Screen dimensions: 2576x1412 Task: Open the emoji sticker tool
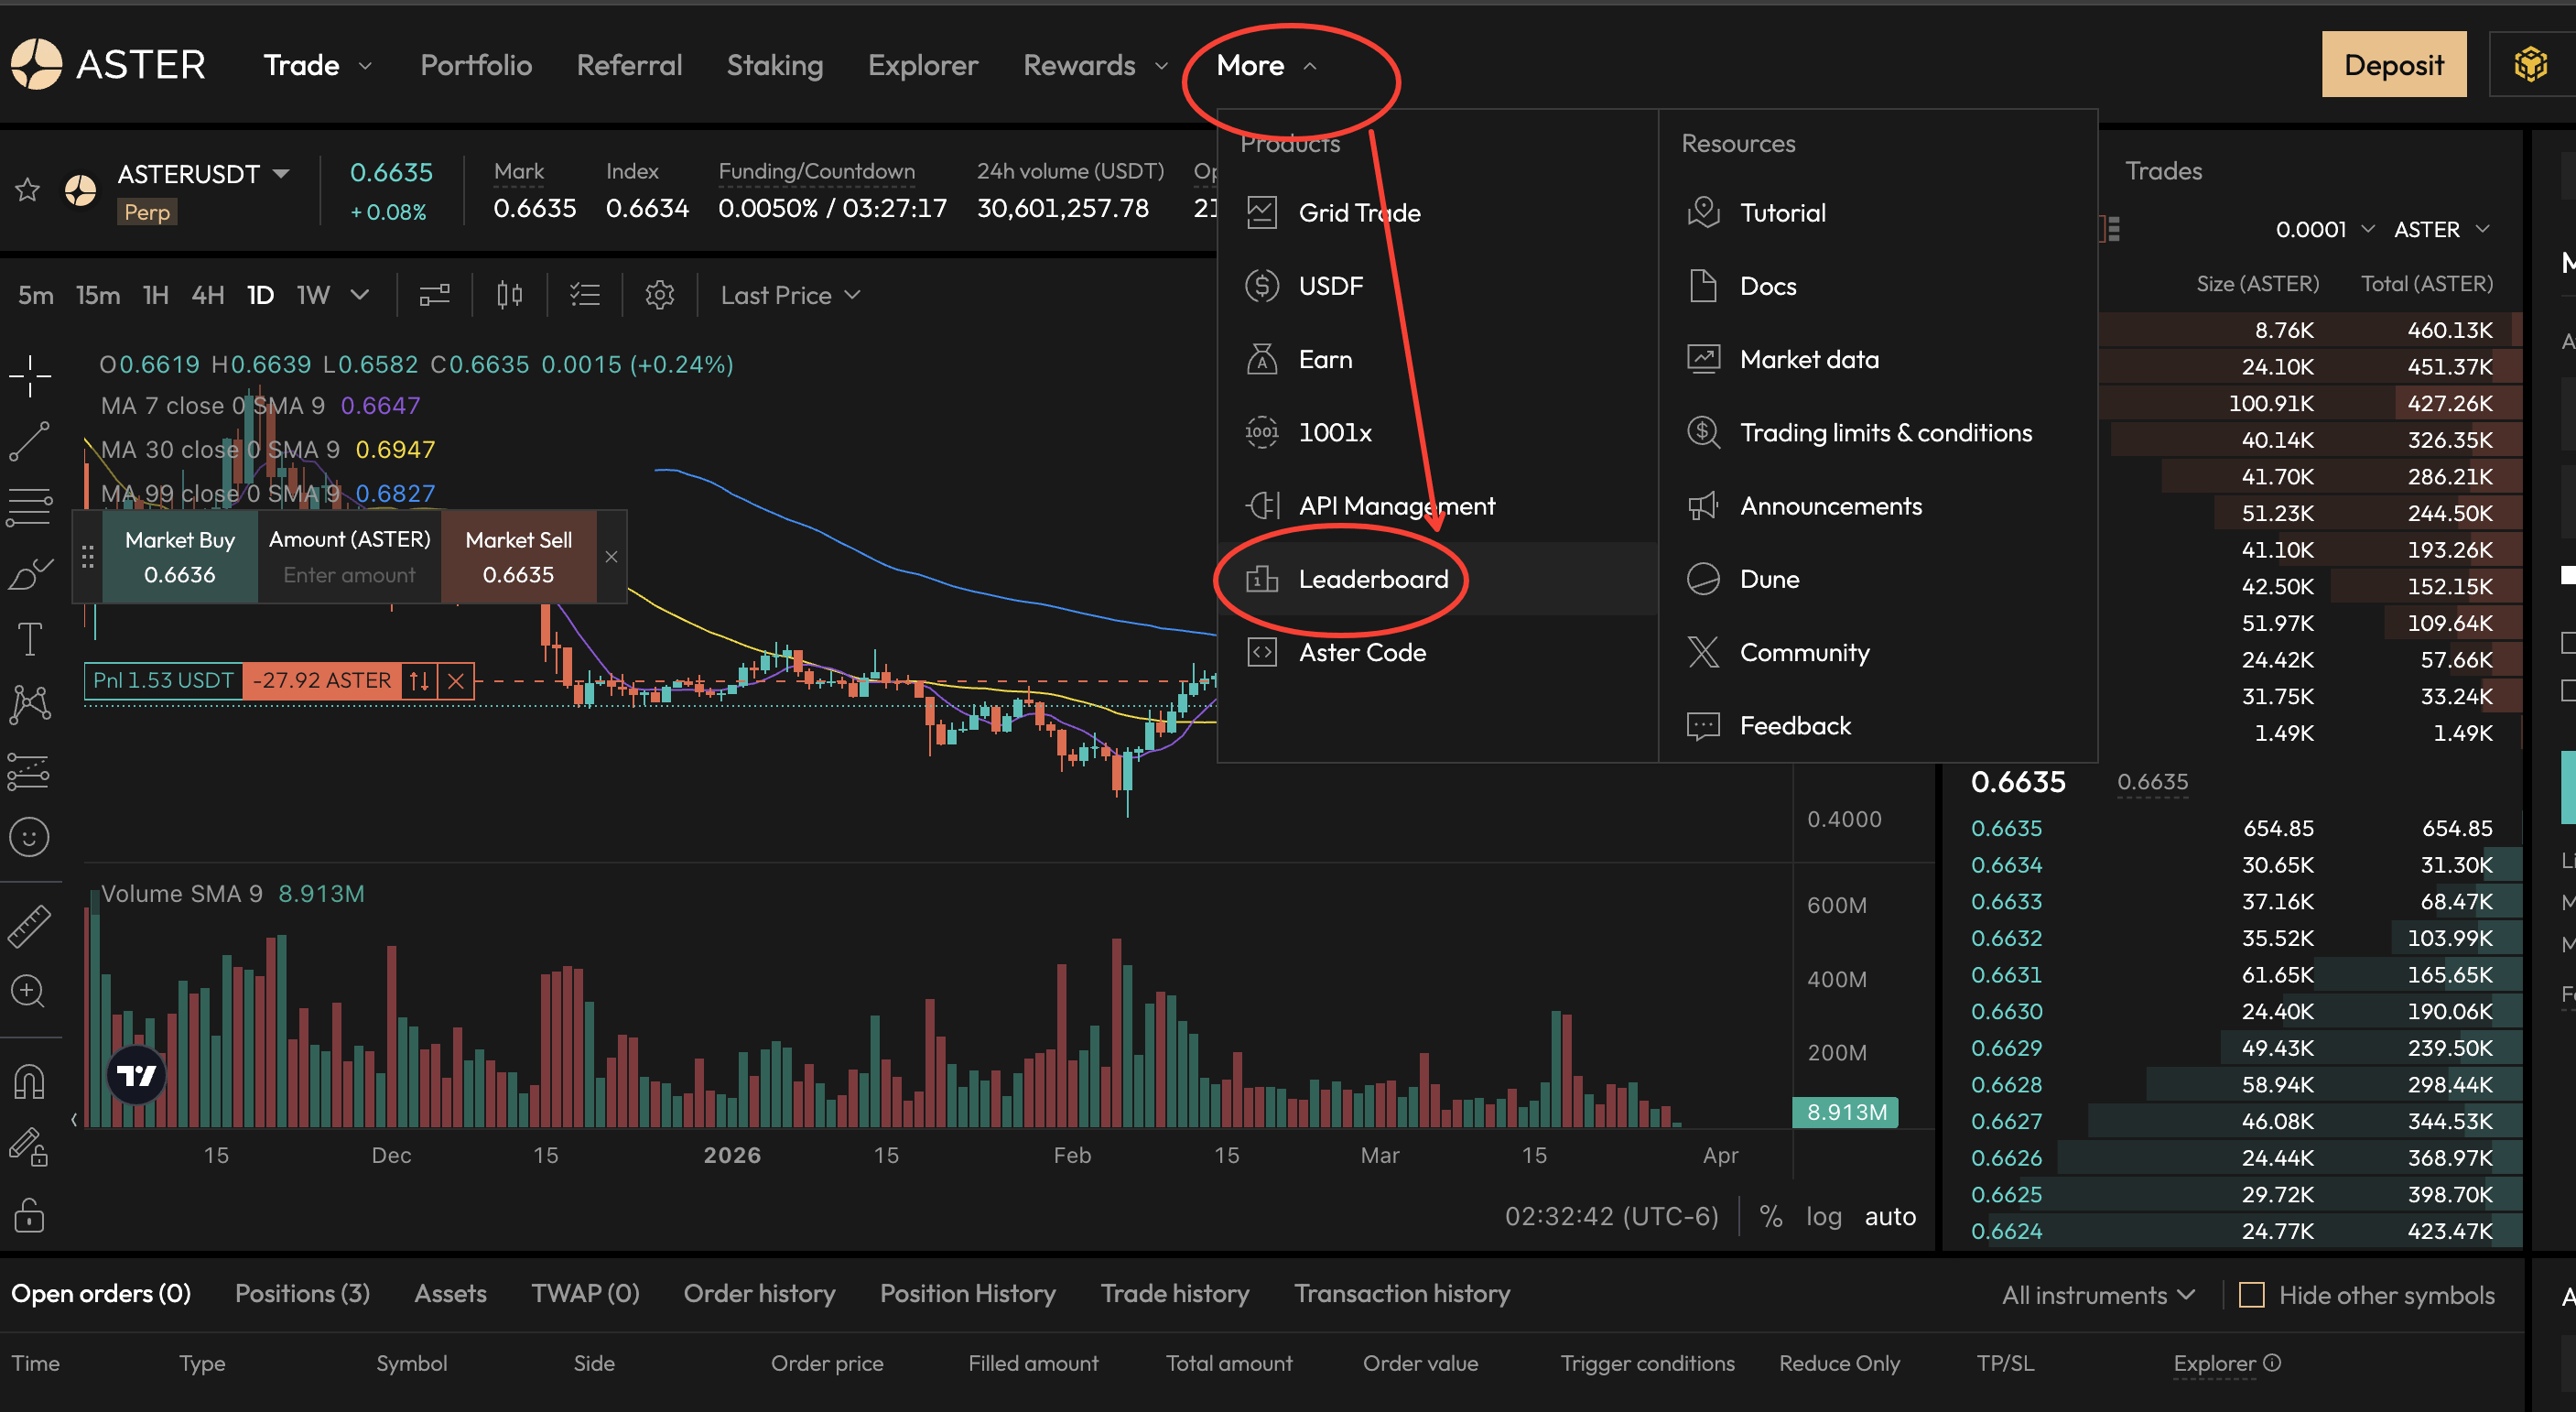(x=30, y=837)
